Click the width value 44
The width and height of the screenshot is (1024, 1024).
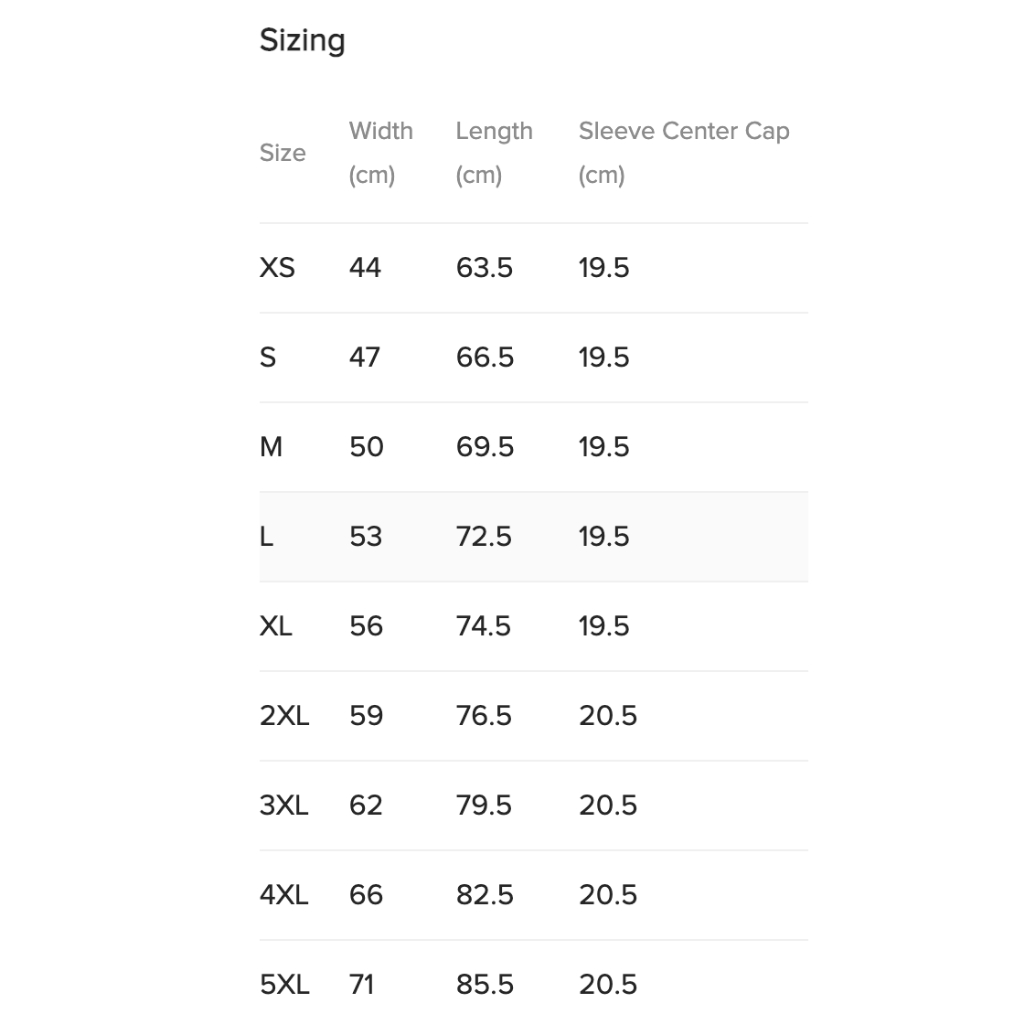click(x=365, y=268)
